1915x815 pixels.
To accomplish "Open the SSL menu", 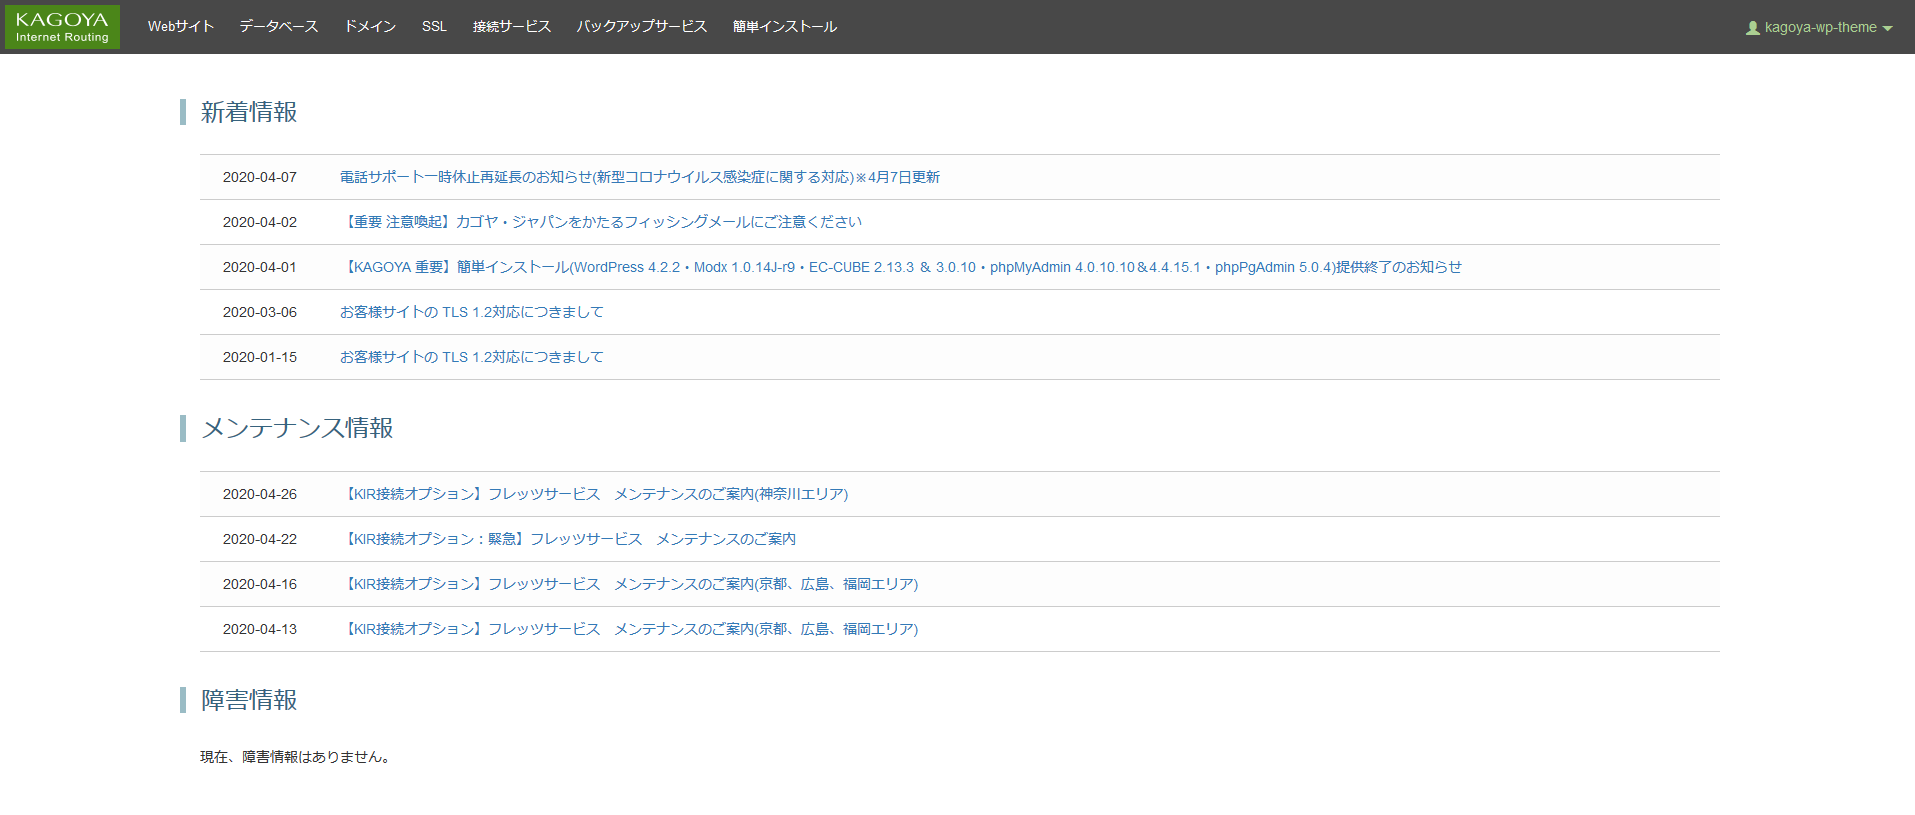I will coord(434,27).
